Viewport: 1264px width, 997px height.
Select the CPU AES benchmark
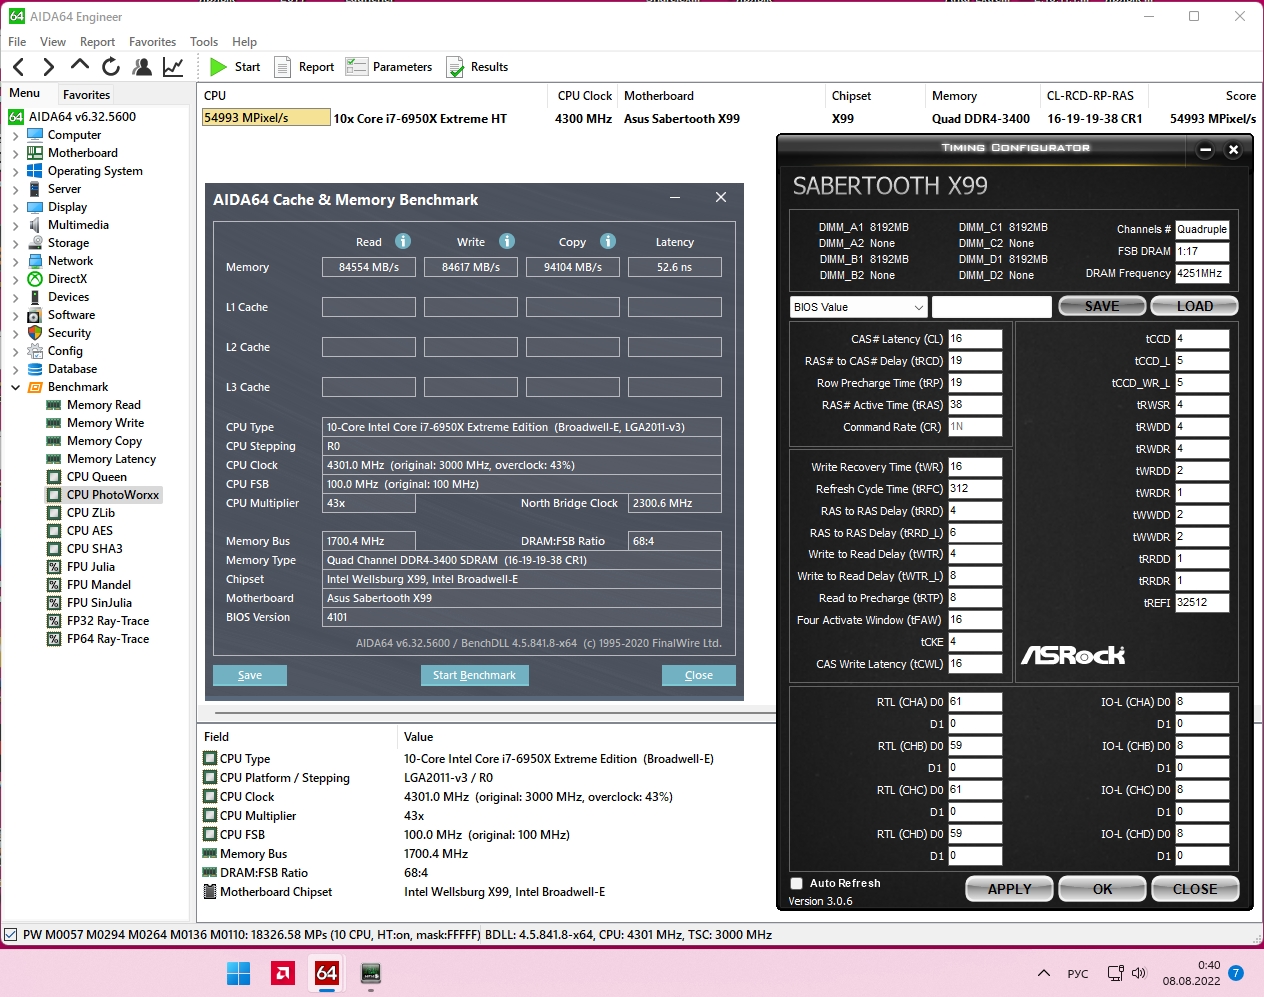point(89,531)
